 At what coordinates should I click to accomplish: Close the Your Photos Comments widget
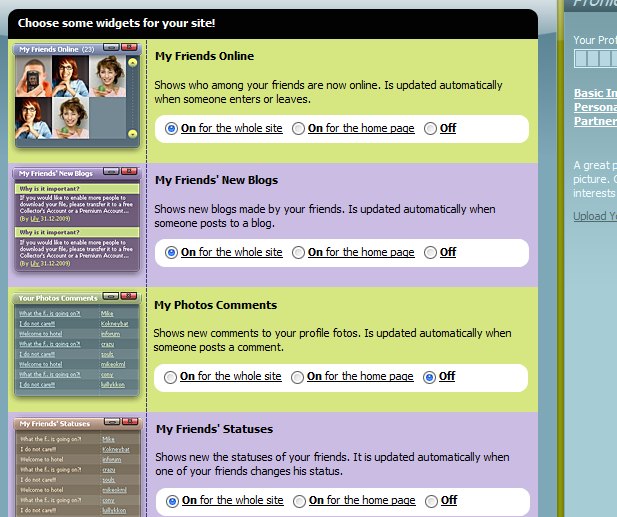pos(129,297)
